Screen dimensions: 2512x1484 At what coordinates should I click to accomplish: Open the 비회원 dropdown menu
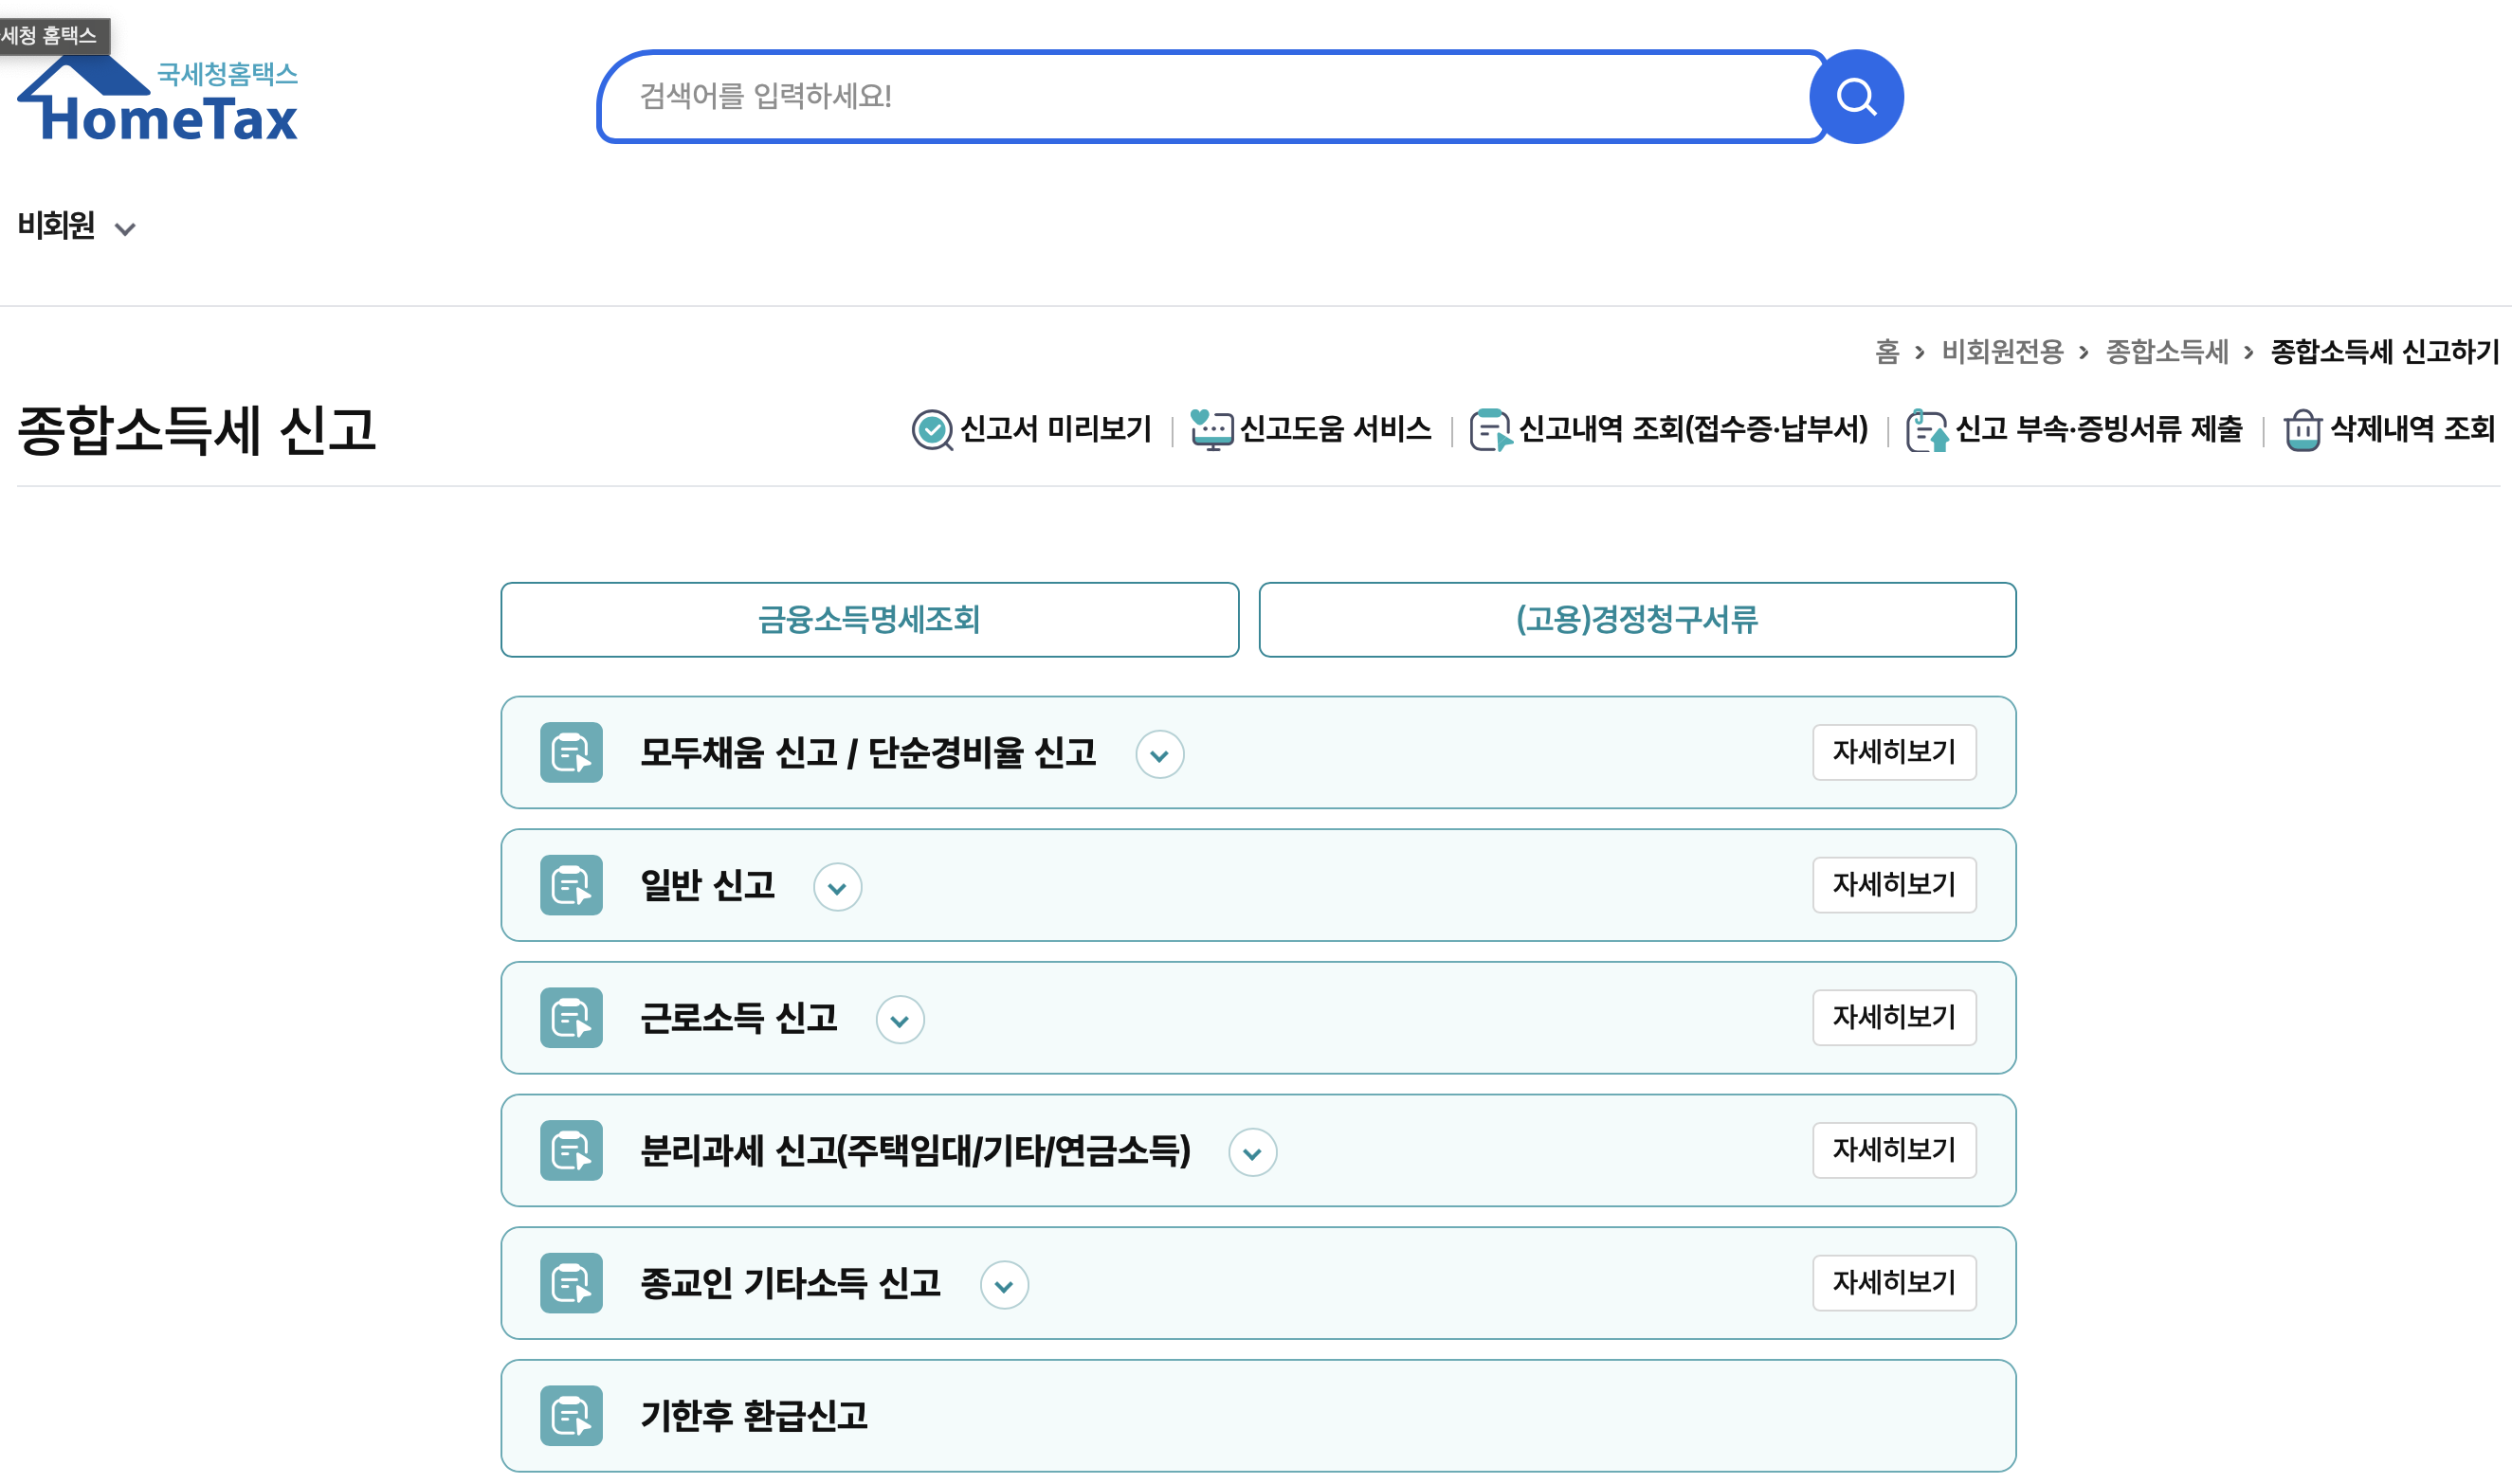[x=76, y=226]
